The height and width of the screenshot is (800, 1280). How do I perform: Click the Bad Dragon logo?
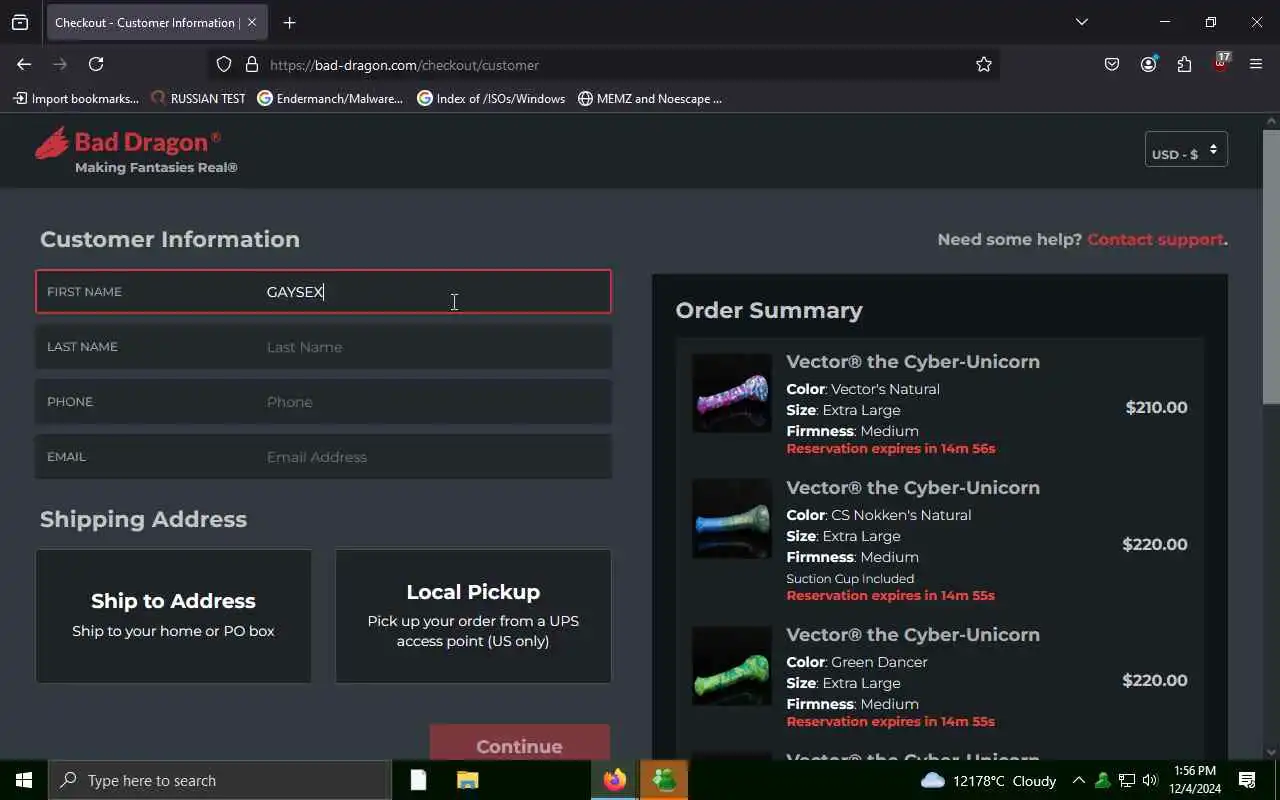click(x=137, y=150)
